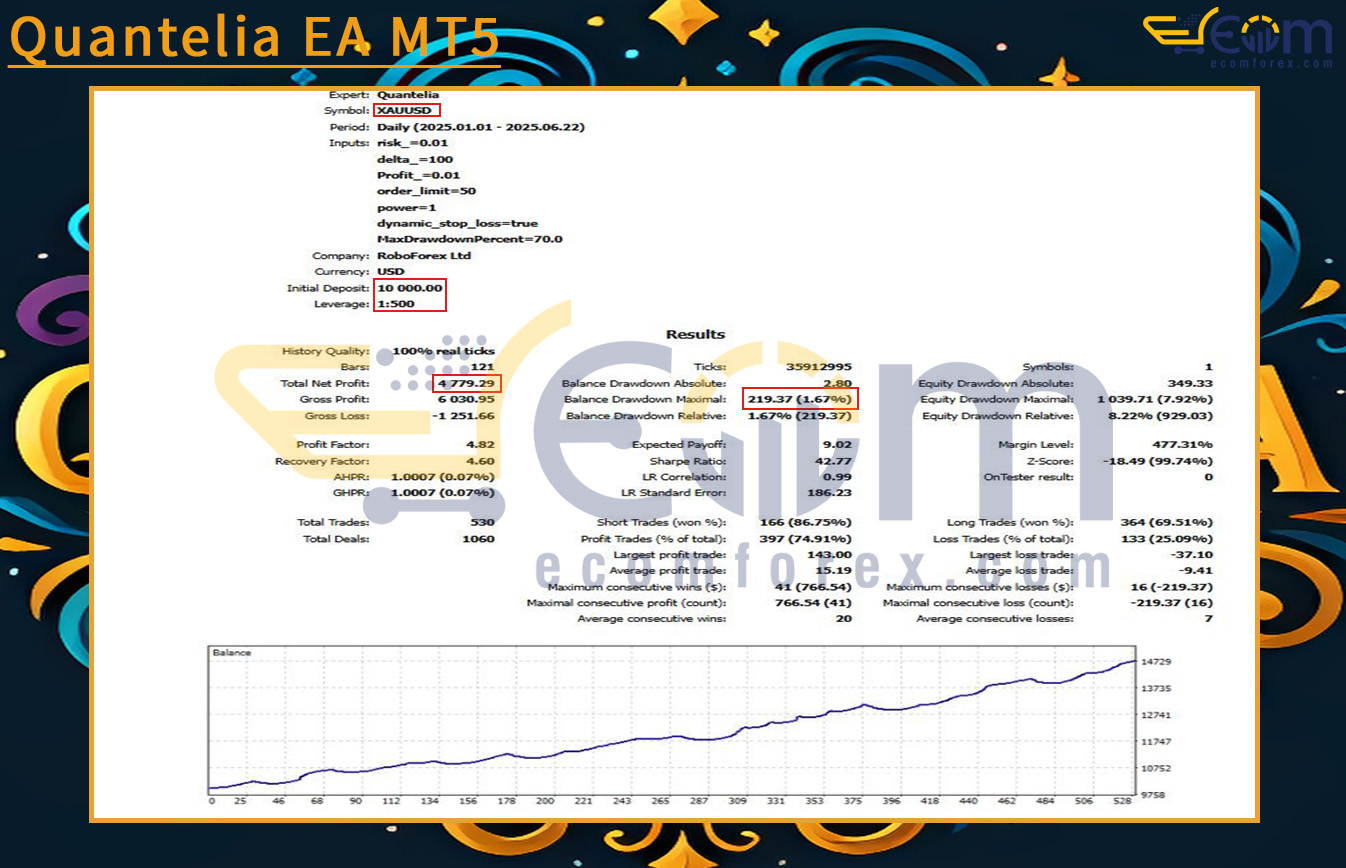Select average consecutive losses value 7

[1208, 619]
